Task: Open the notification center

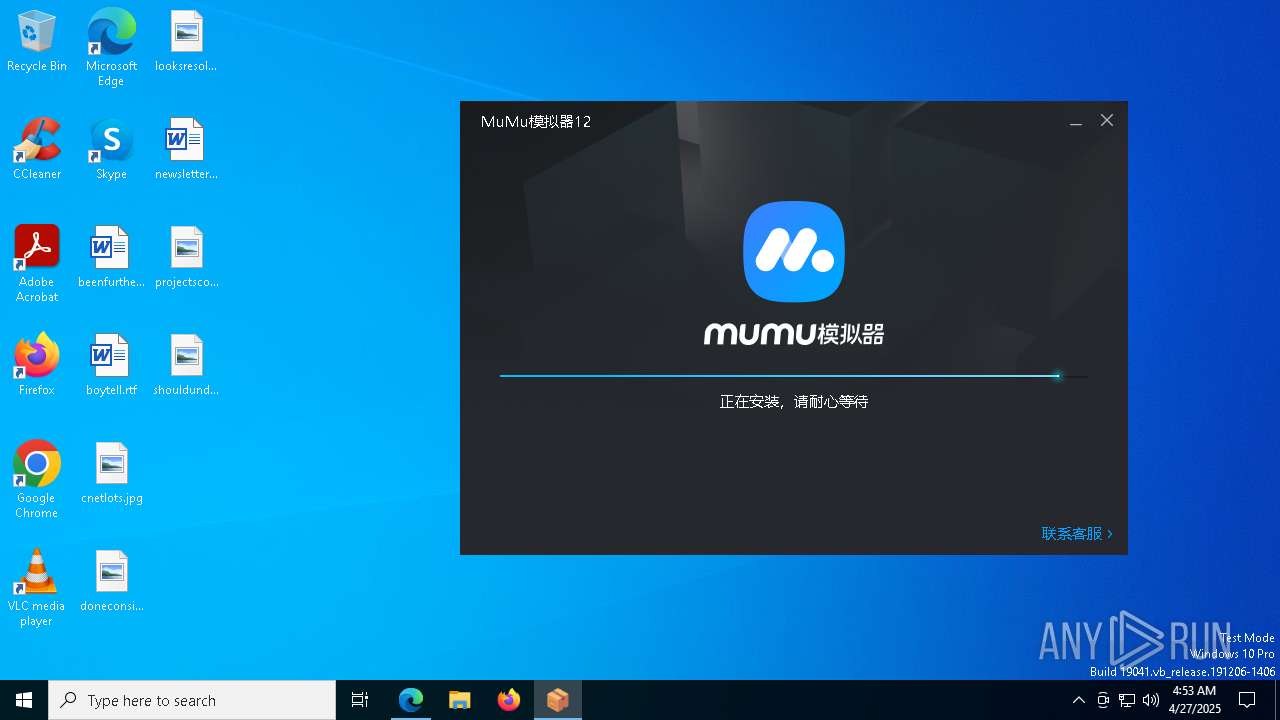Action: pyautogui.click(x=1248, y=700)
